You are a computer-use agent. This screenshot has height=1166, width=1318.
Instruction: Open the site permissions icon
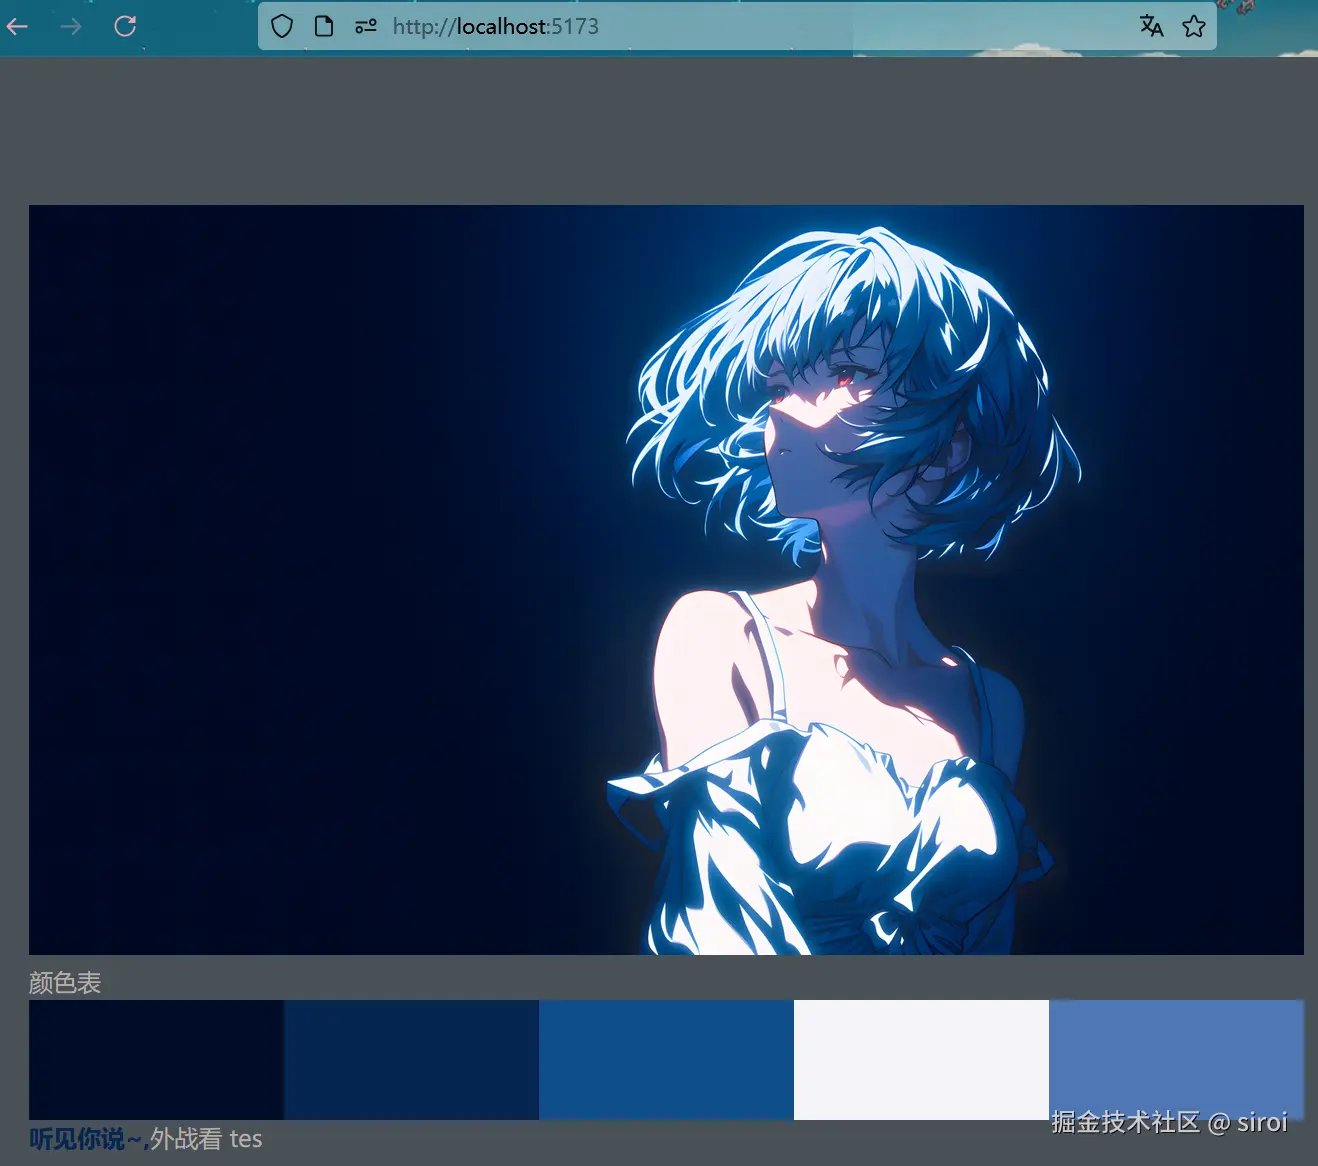click(x=365, y=26)
